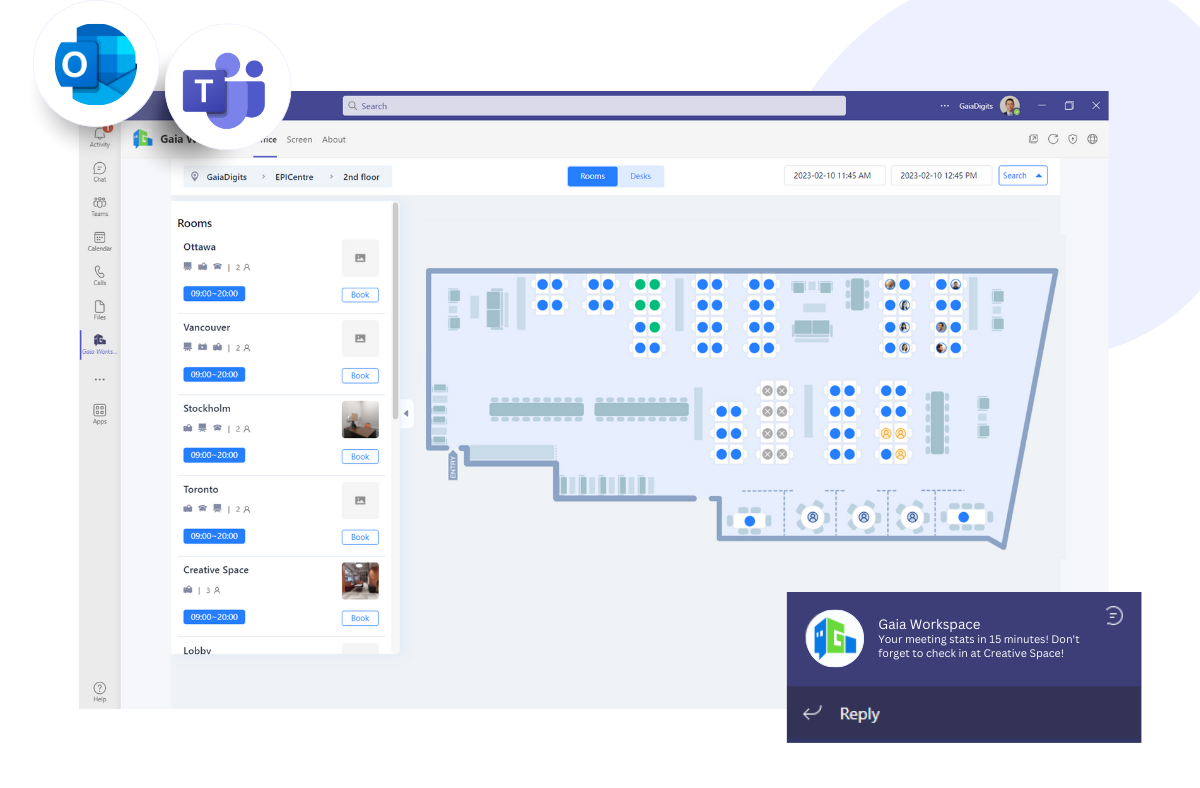Collapse the Rooms side panel arrow
The height and width of the screenshot is (788, 1200).
[406, 413]
